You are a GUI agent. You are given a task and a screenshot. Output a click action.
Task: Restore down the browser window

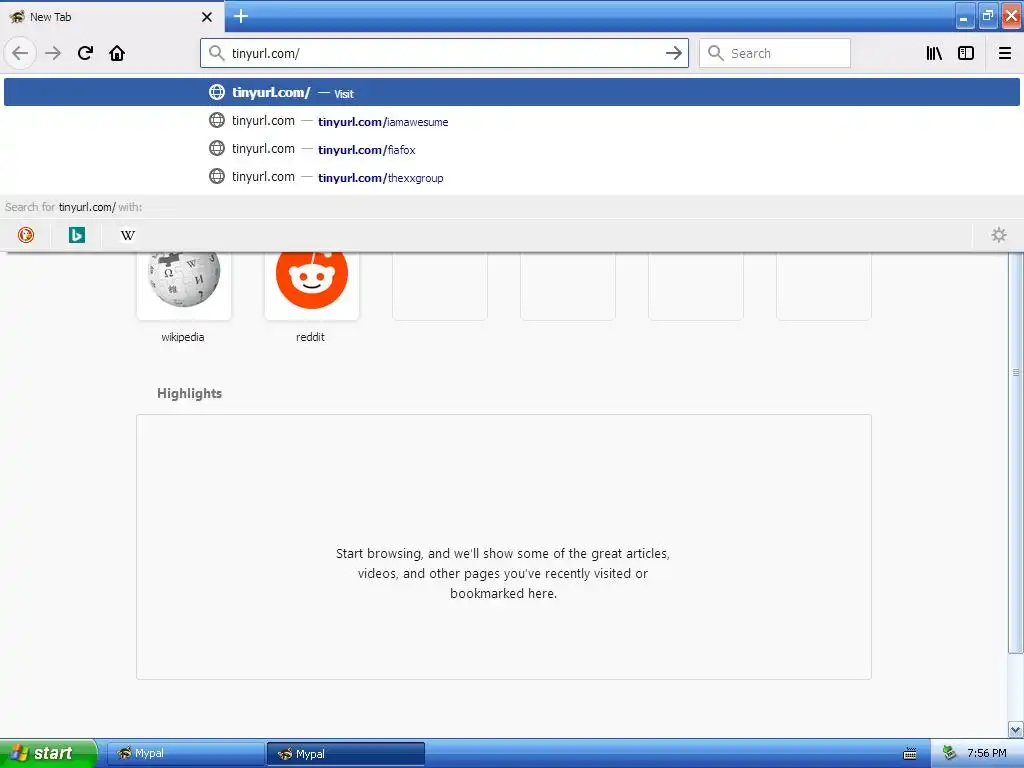[987, 16]
